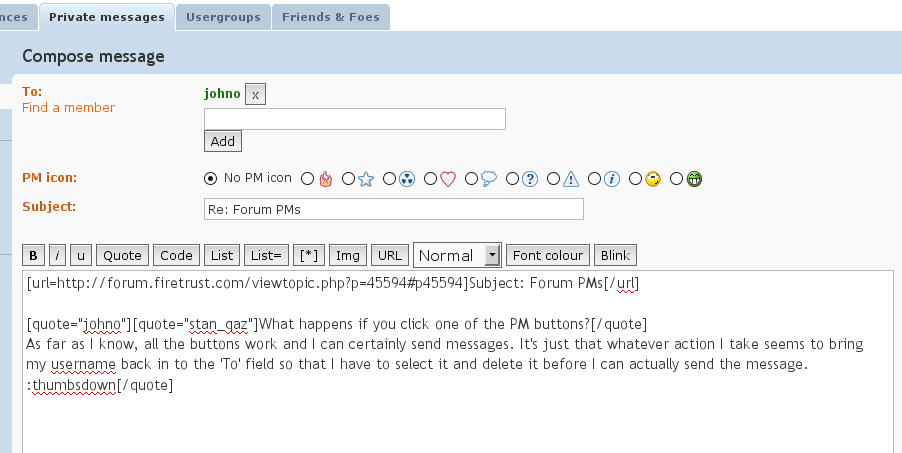Click the Add recipient button
The width and height of the screenshot is (902, 453).
[223, 141]
